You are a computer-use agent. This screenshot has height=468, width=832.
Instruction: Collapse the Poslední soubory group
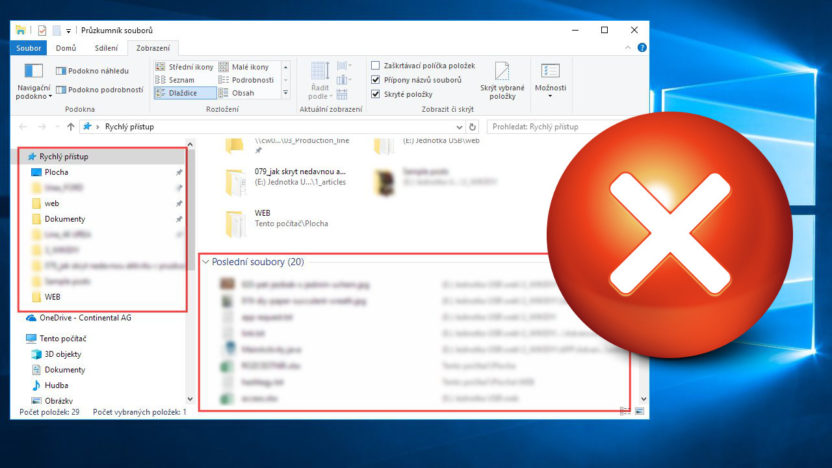(205, 262)
